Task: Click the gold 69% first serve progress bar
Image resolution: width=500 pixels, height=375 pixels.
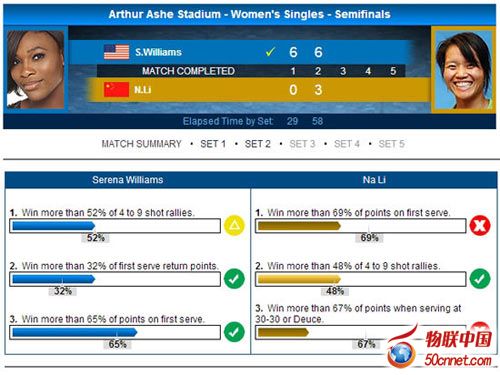Action: click(x=361, y=226)
